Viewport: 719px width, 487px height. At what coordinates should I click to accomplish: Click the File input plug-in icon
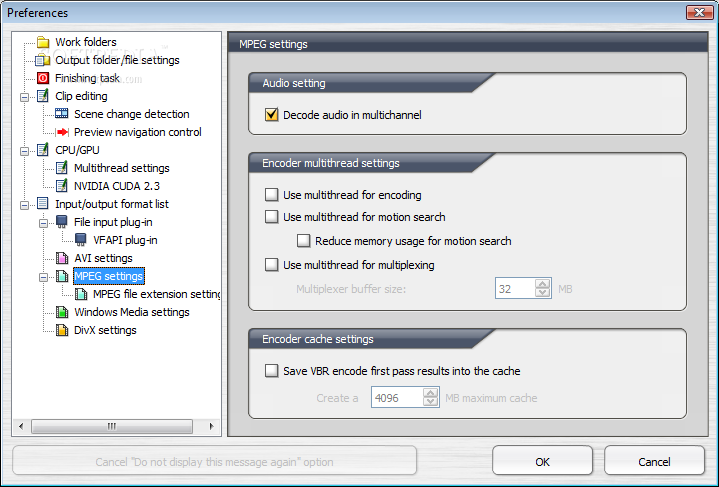point(61,222)
